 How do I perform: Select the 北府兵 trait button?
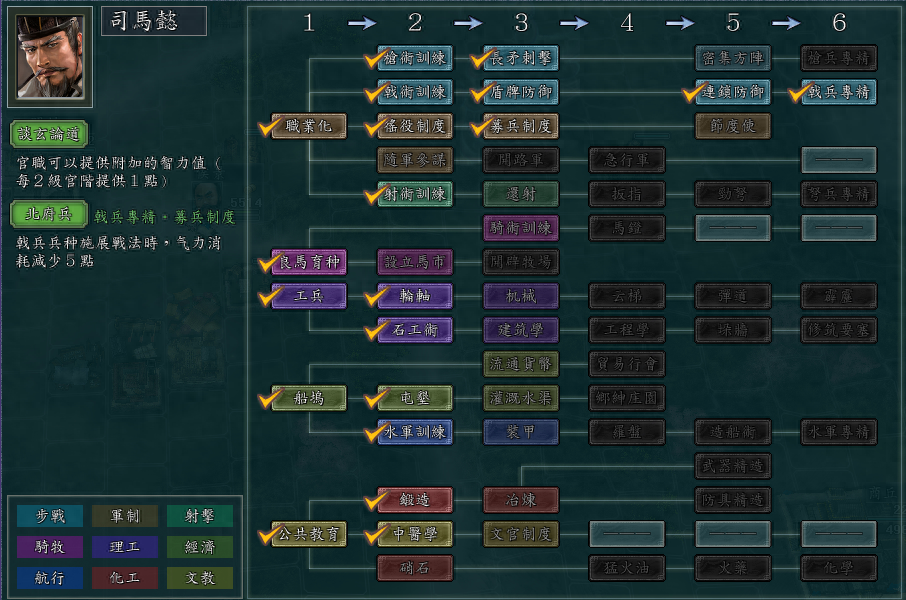click(x=49, y=214)
